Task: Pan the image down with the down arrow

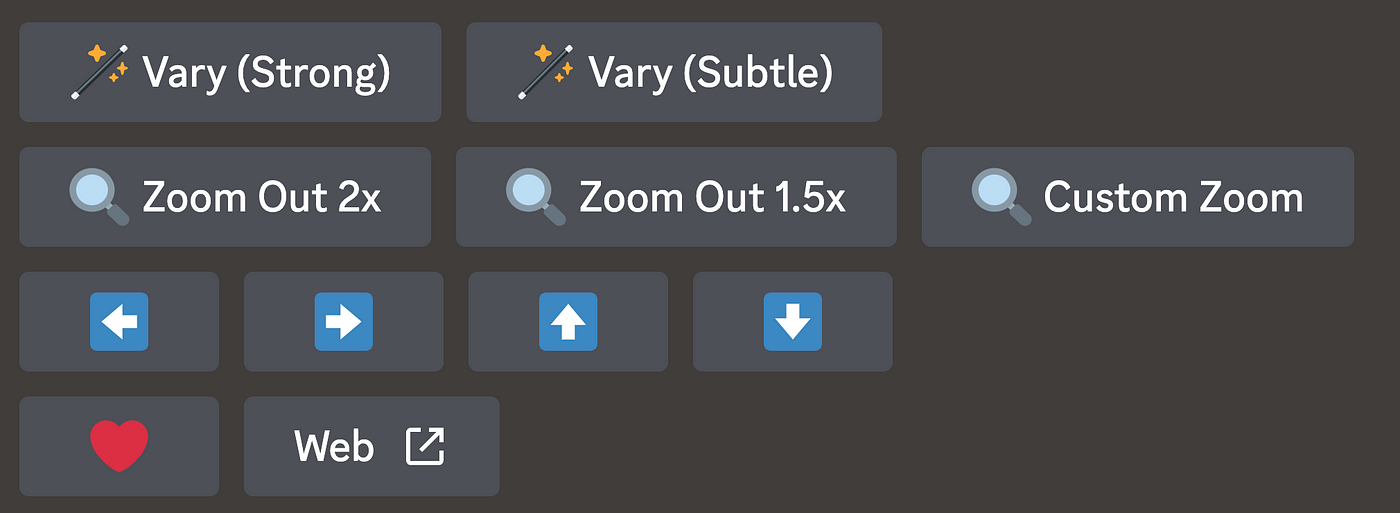Action: tap(793, 322)
